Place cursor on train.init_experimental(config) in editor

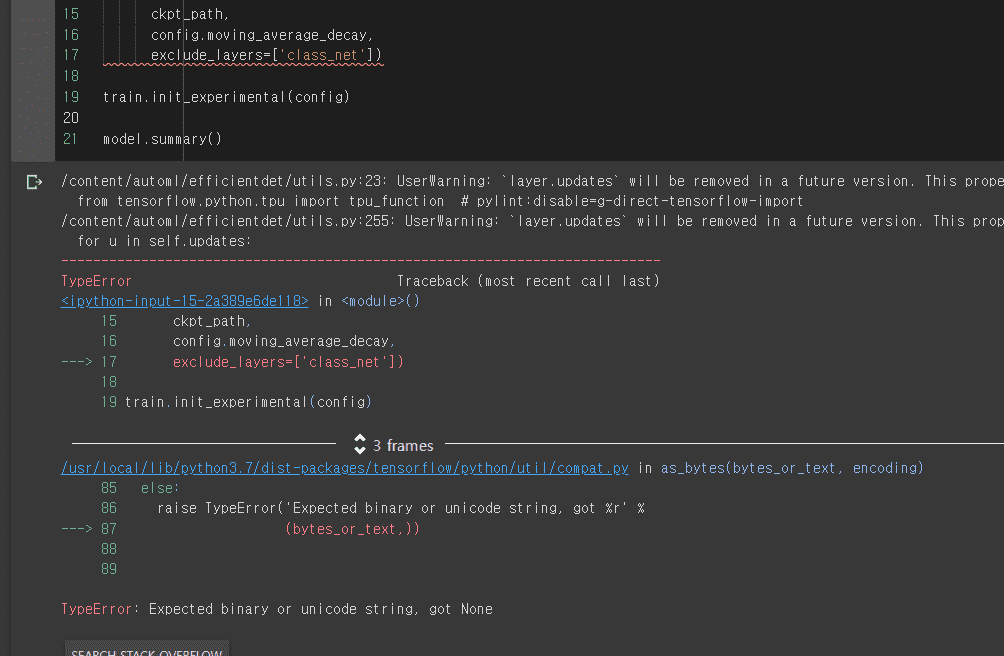click(226, 97)
